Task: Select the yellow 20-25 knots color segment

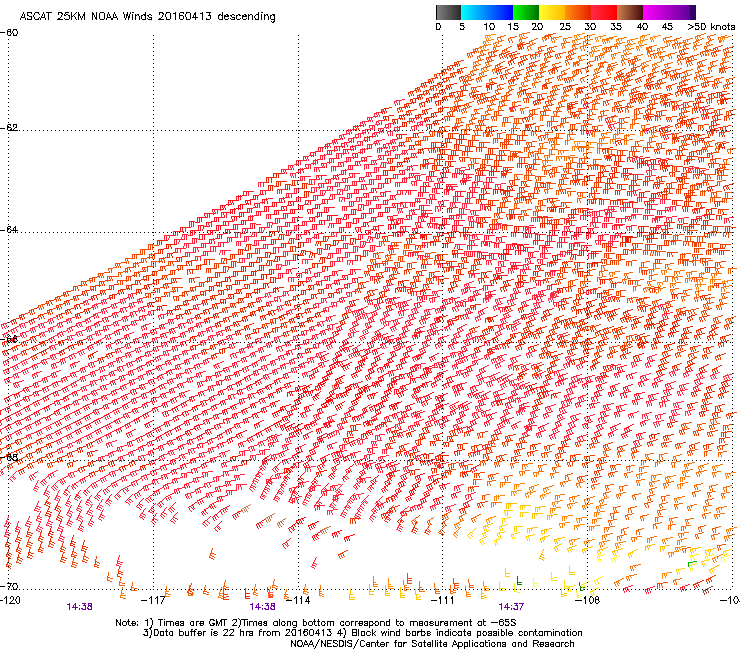Action: pyautogui.click(x=552, y=12)
